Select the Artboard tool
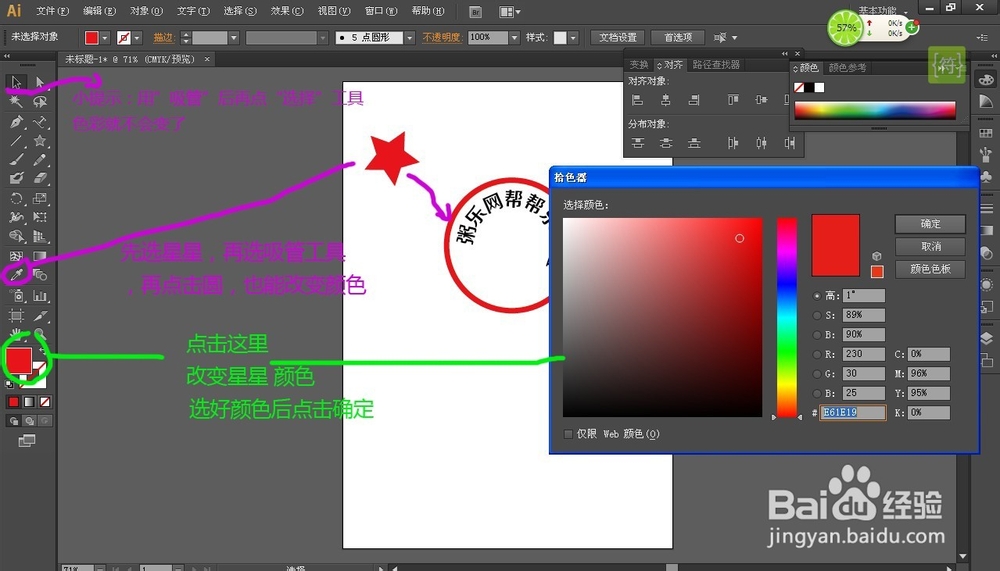The image size is (1000, 571). click(x=16, y=316)
